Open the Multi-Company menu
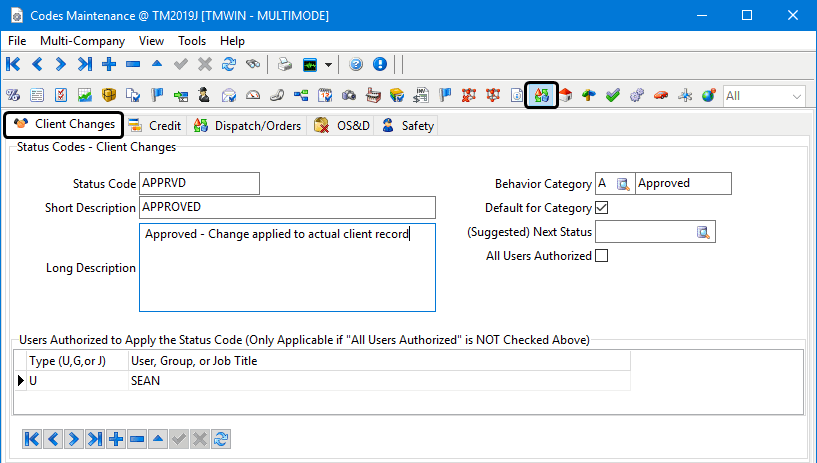Viewport: 817px width, 463px height. pos(82,41)
